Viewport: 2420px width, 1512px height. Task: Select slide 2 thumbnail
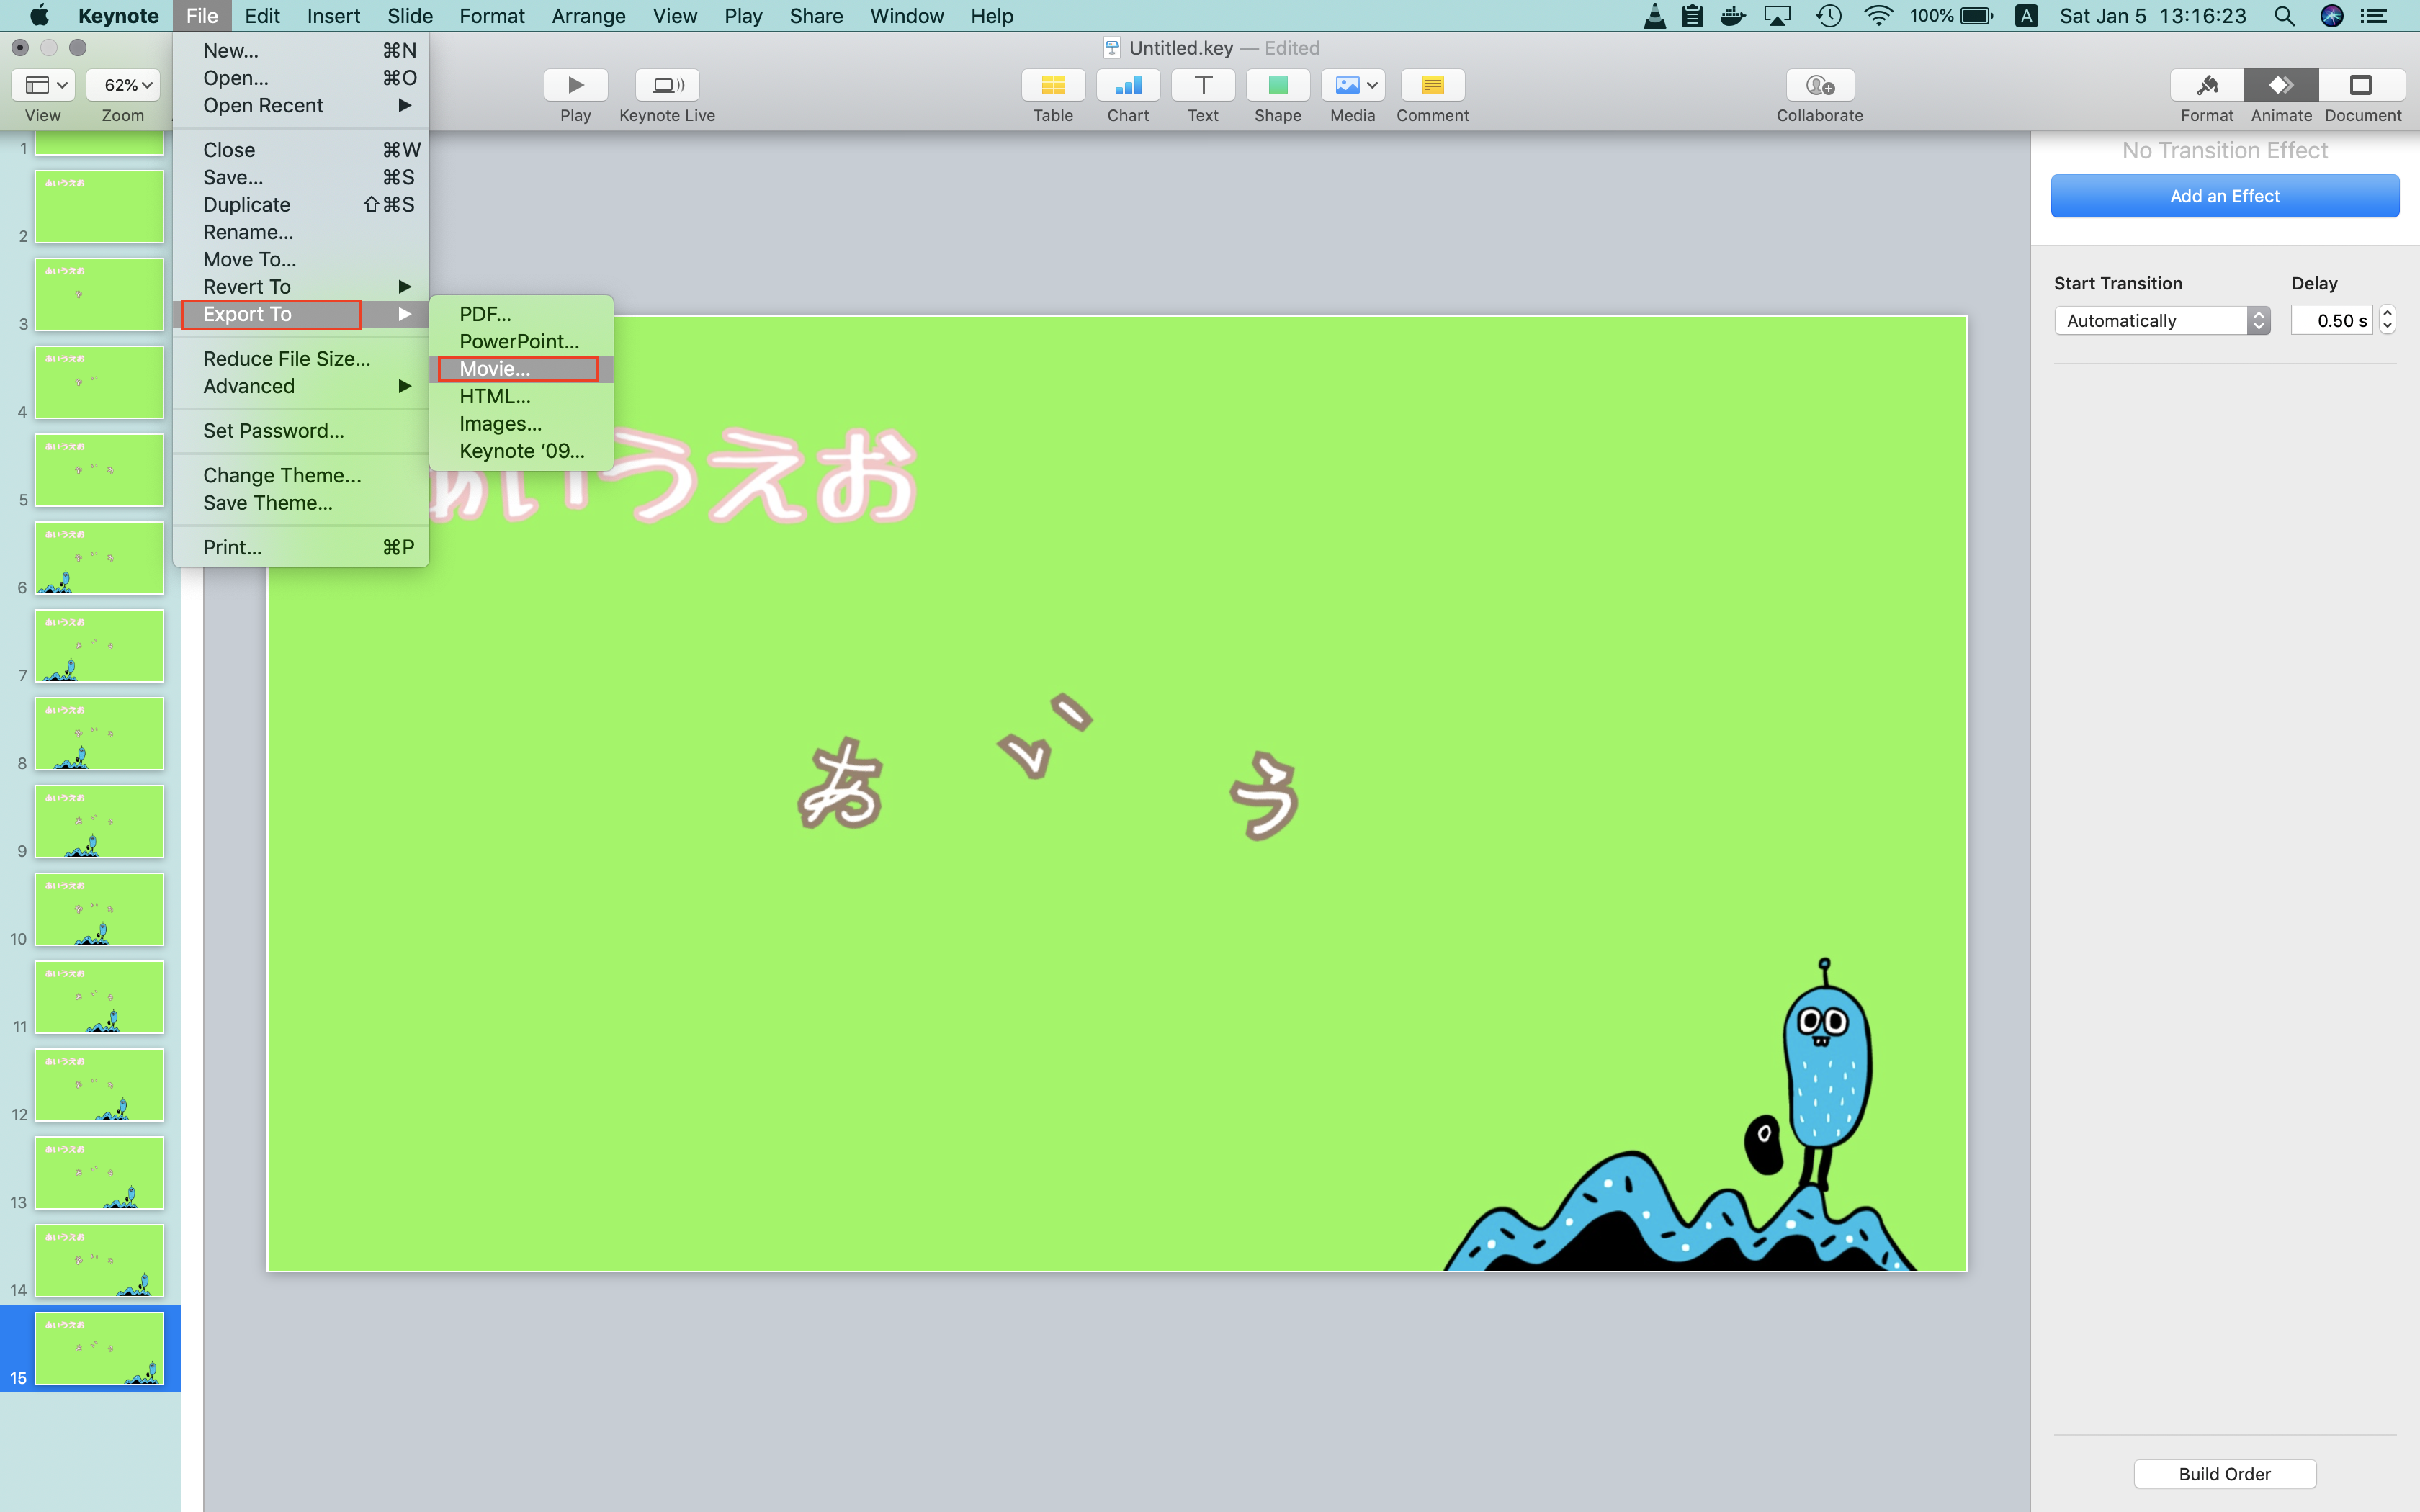click(x=99, y=207)
